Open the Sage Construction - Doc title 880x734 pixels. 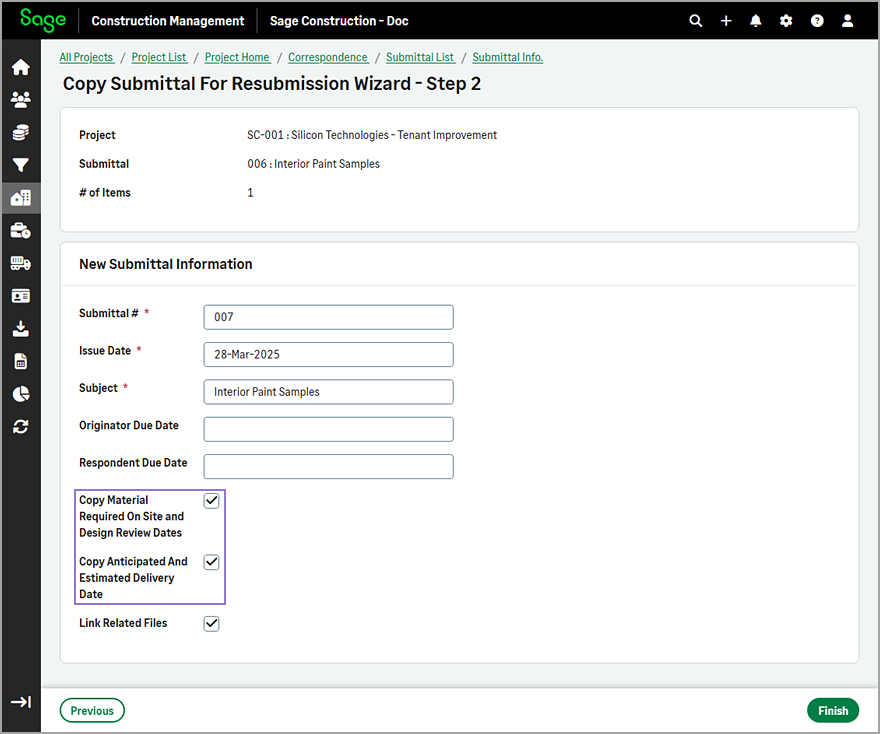point(339,21)
